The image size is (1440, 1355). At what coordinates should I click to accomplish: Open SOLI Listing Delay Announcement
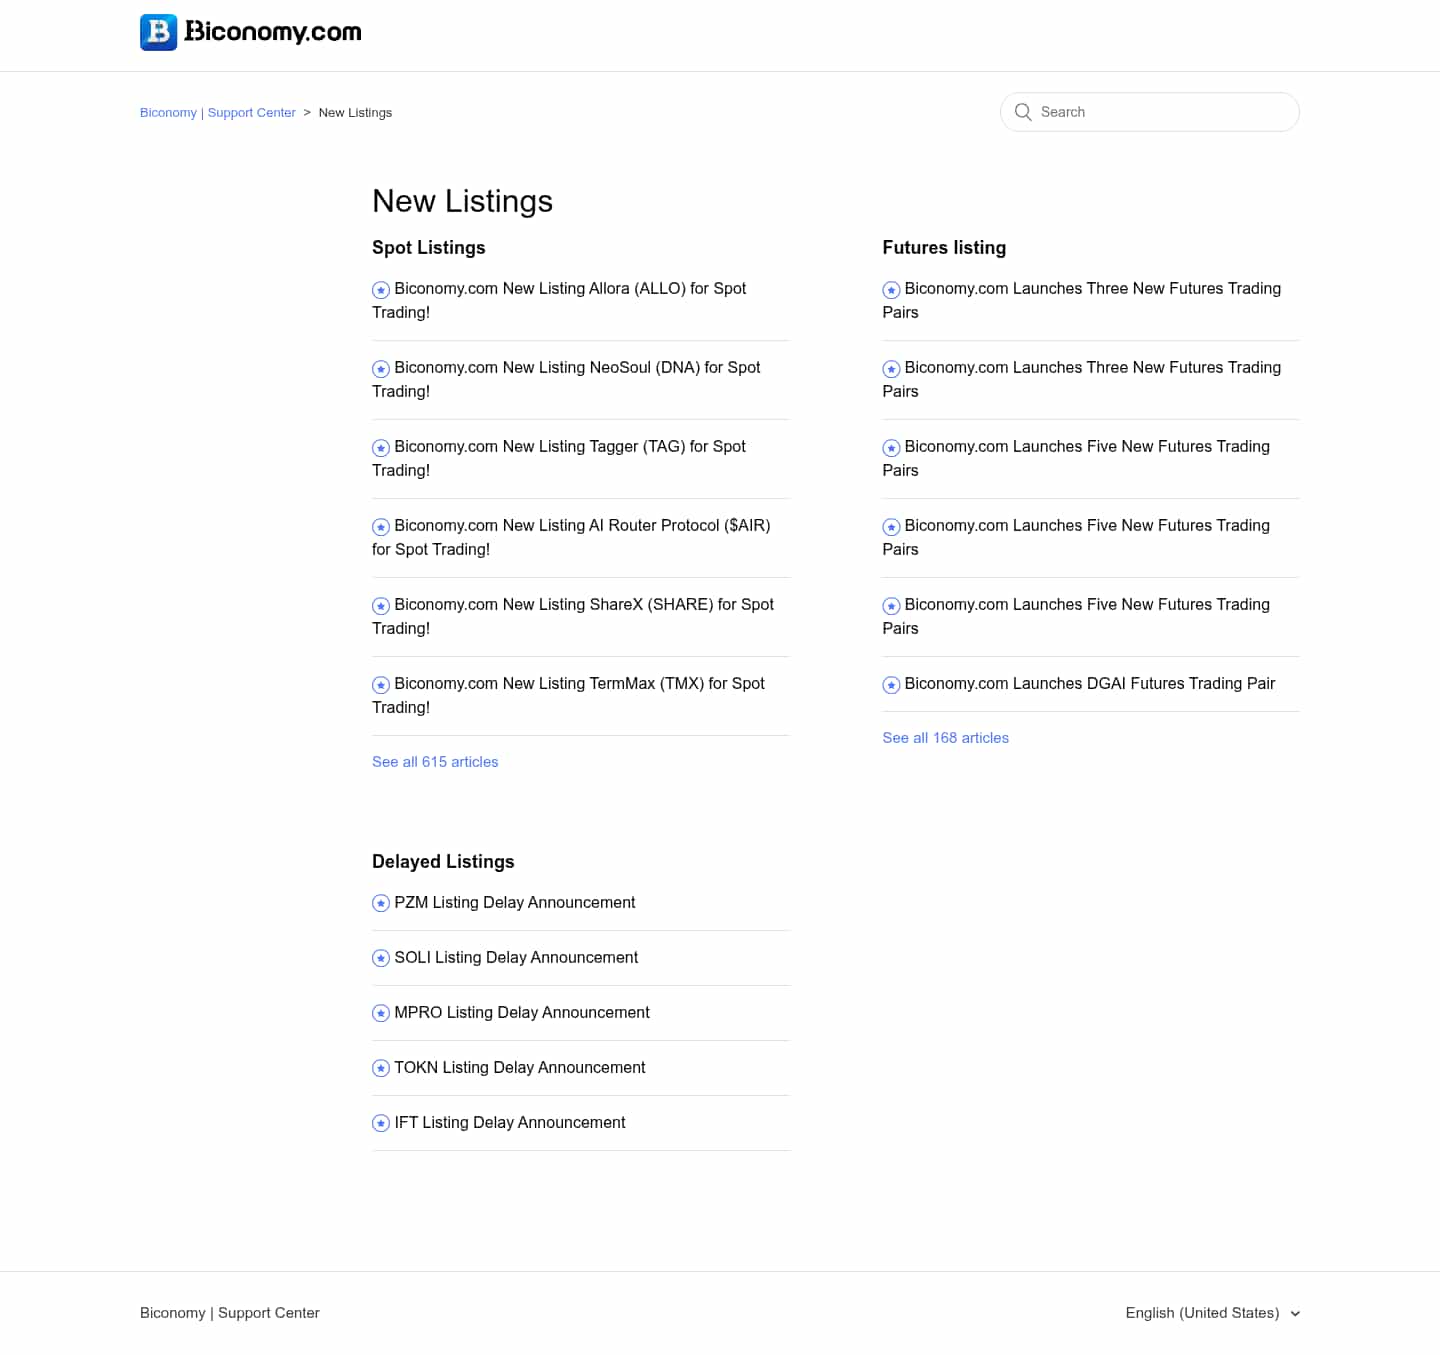(516, 958)
